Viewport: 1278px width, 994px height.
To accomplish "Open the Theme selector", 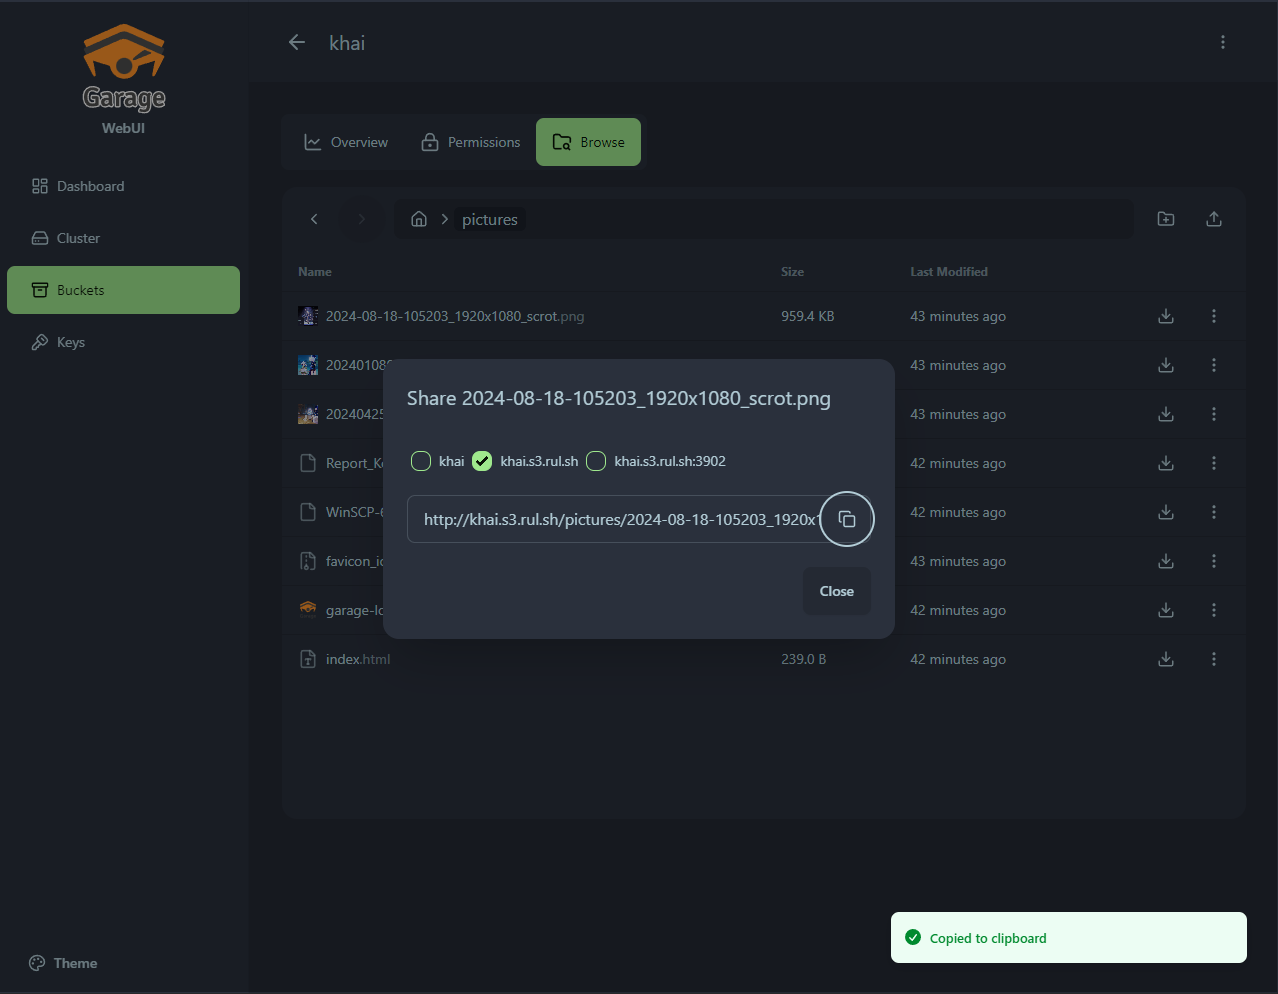I will [64, 963].
